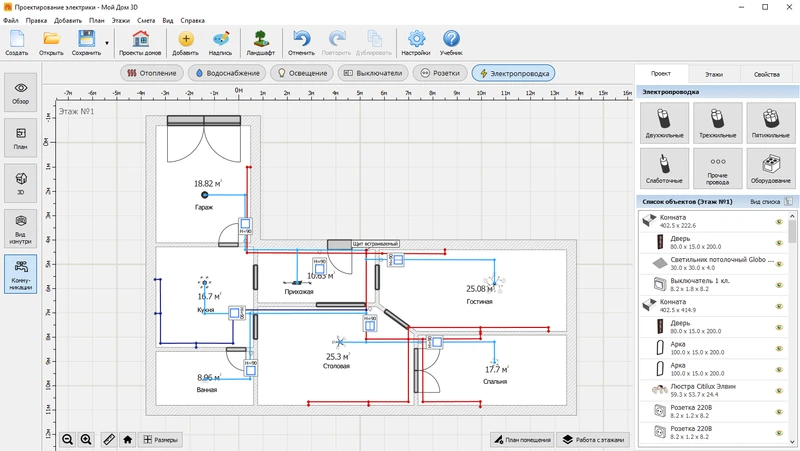Open the Этажи menu

pos(121,20)
